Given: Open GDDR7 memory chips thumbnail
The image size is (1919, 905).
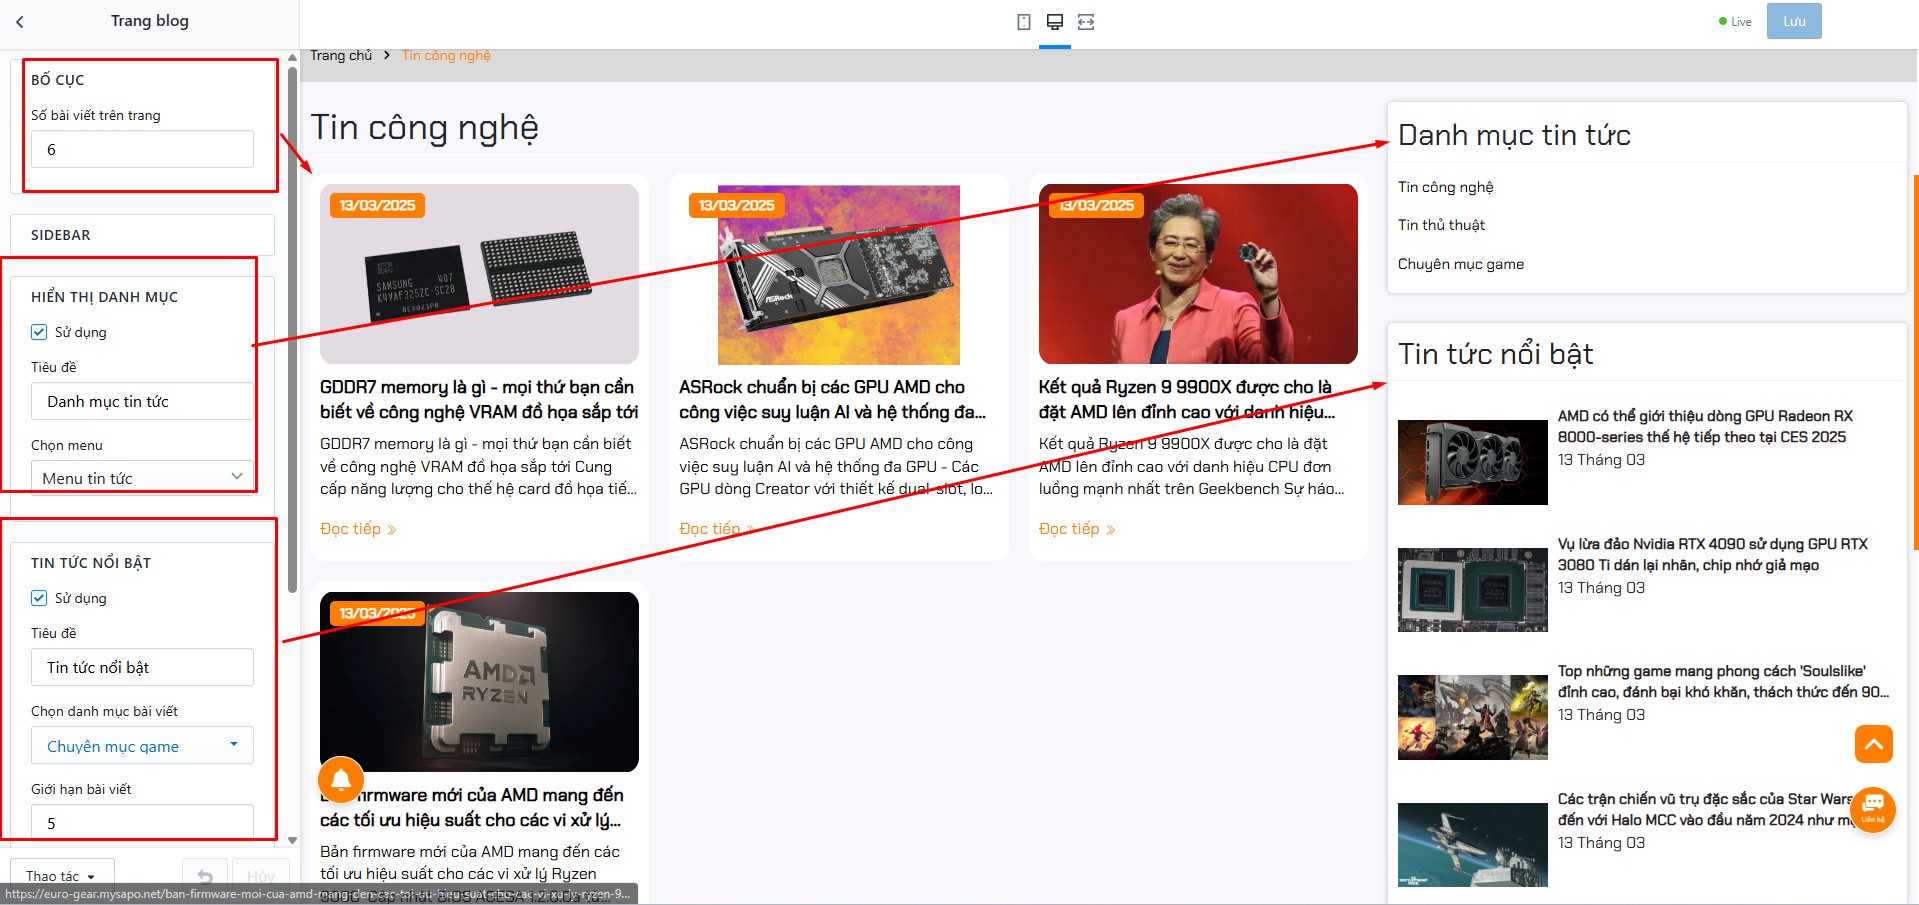Looking at the screenshot, I should [479, 274].
